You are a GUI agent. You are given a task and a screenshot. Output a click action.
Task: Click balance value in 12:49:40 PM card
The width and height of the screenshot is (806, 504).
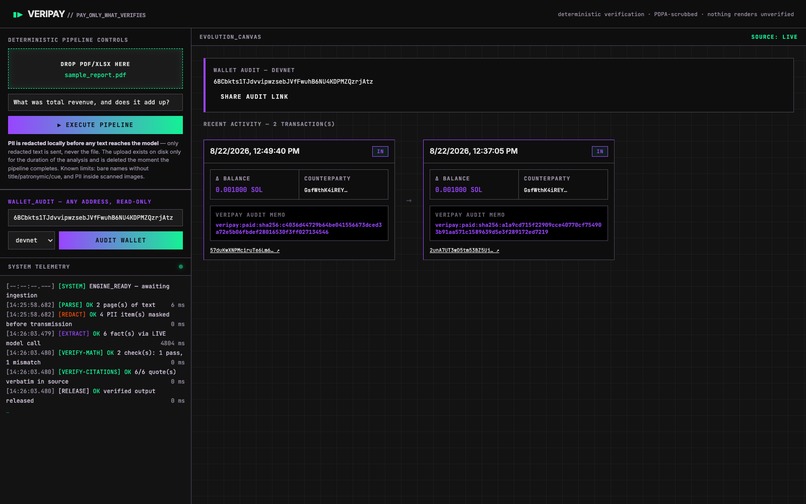pos(239,190)
